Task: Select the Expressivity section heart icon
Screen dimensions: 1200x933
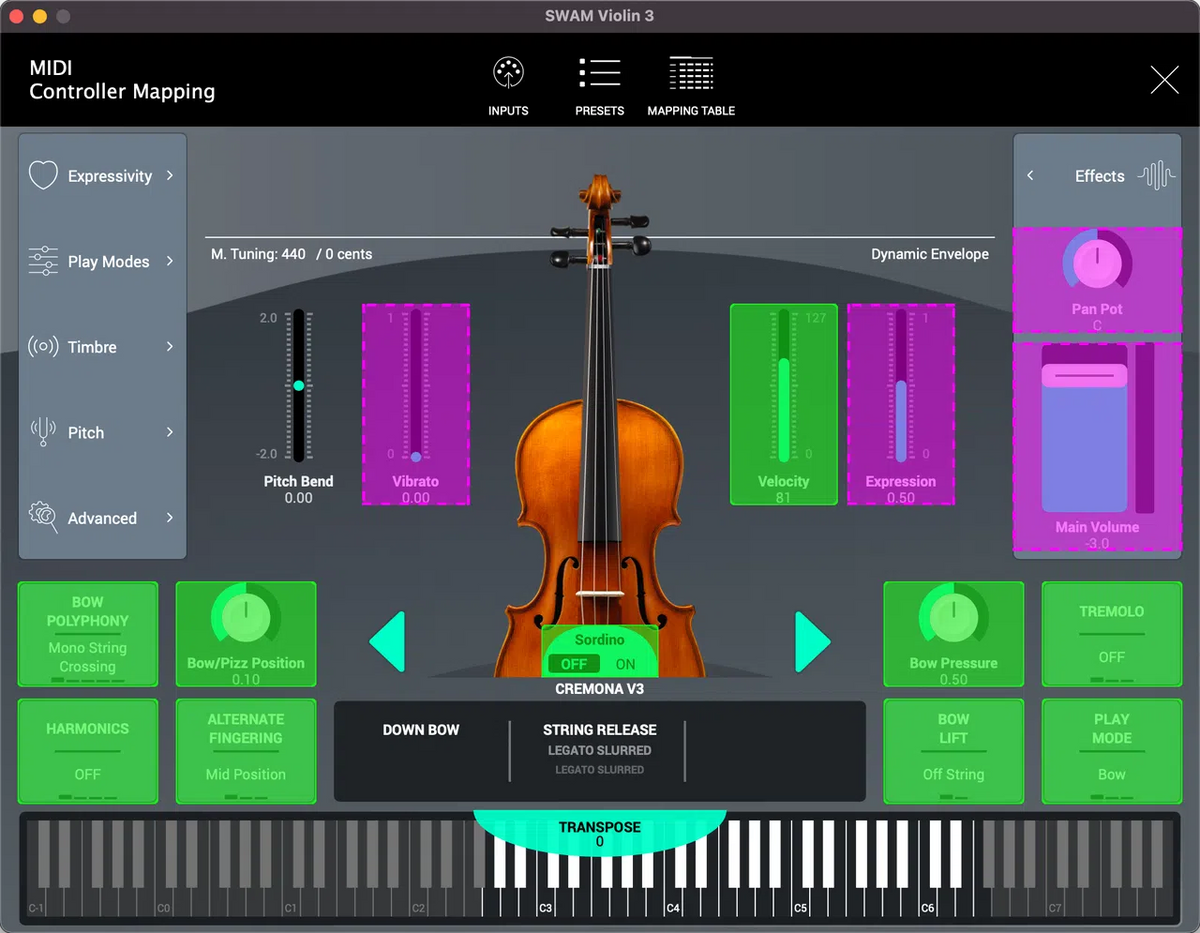Action: [43, 175]
